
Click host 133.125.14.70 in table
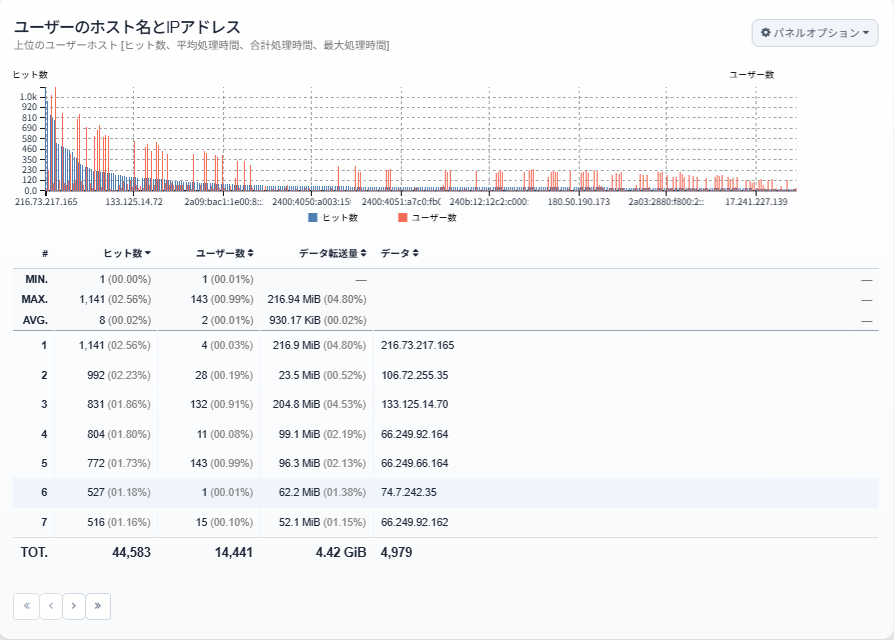(415, 404)
